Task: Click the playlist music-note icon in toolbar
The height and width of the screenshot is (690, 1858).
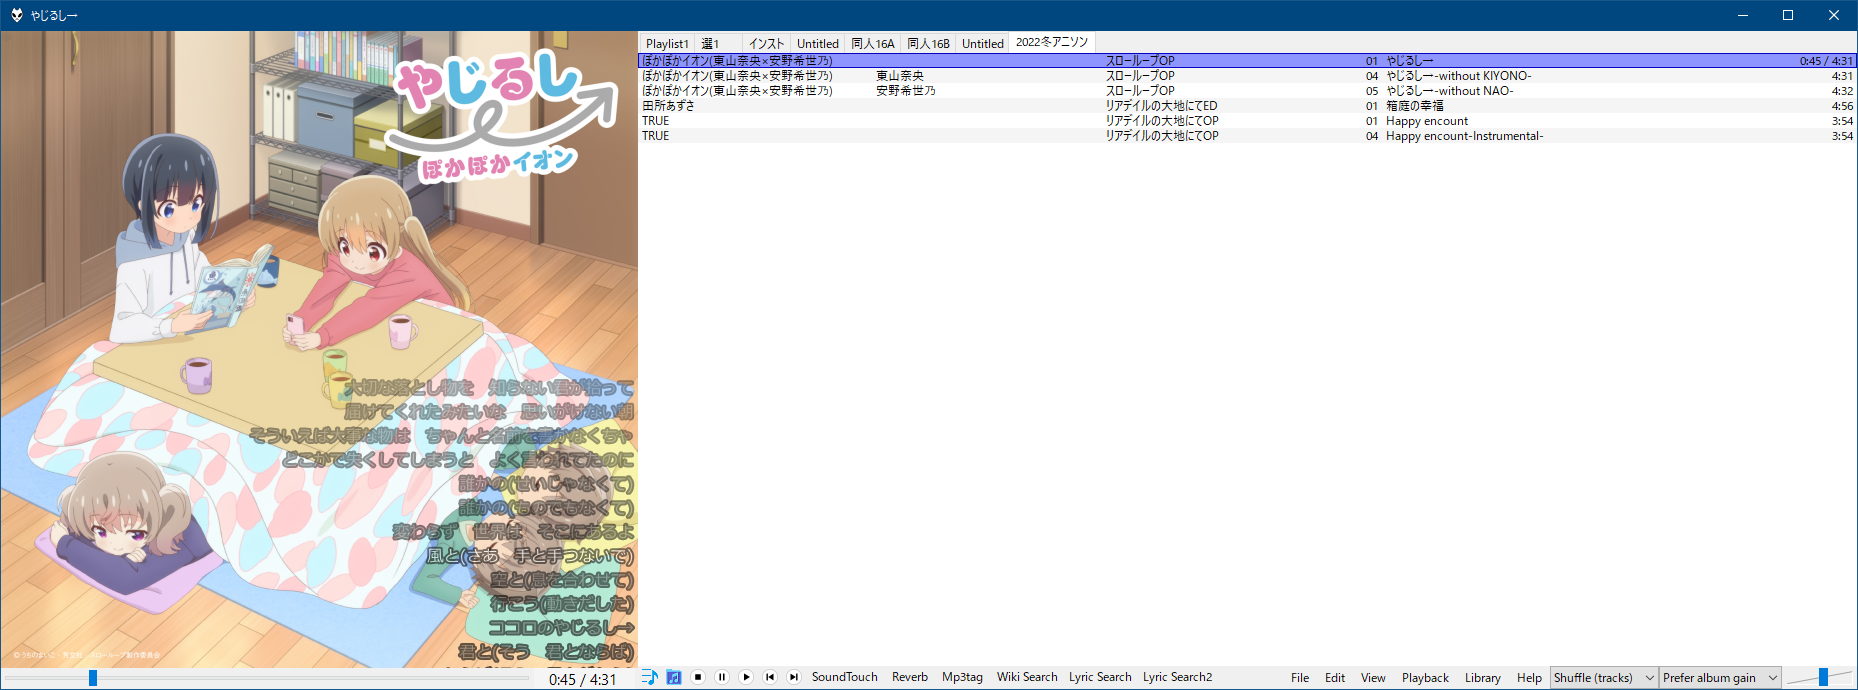Action: click(x=650, y=677)
